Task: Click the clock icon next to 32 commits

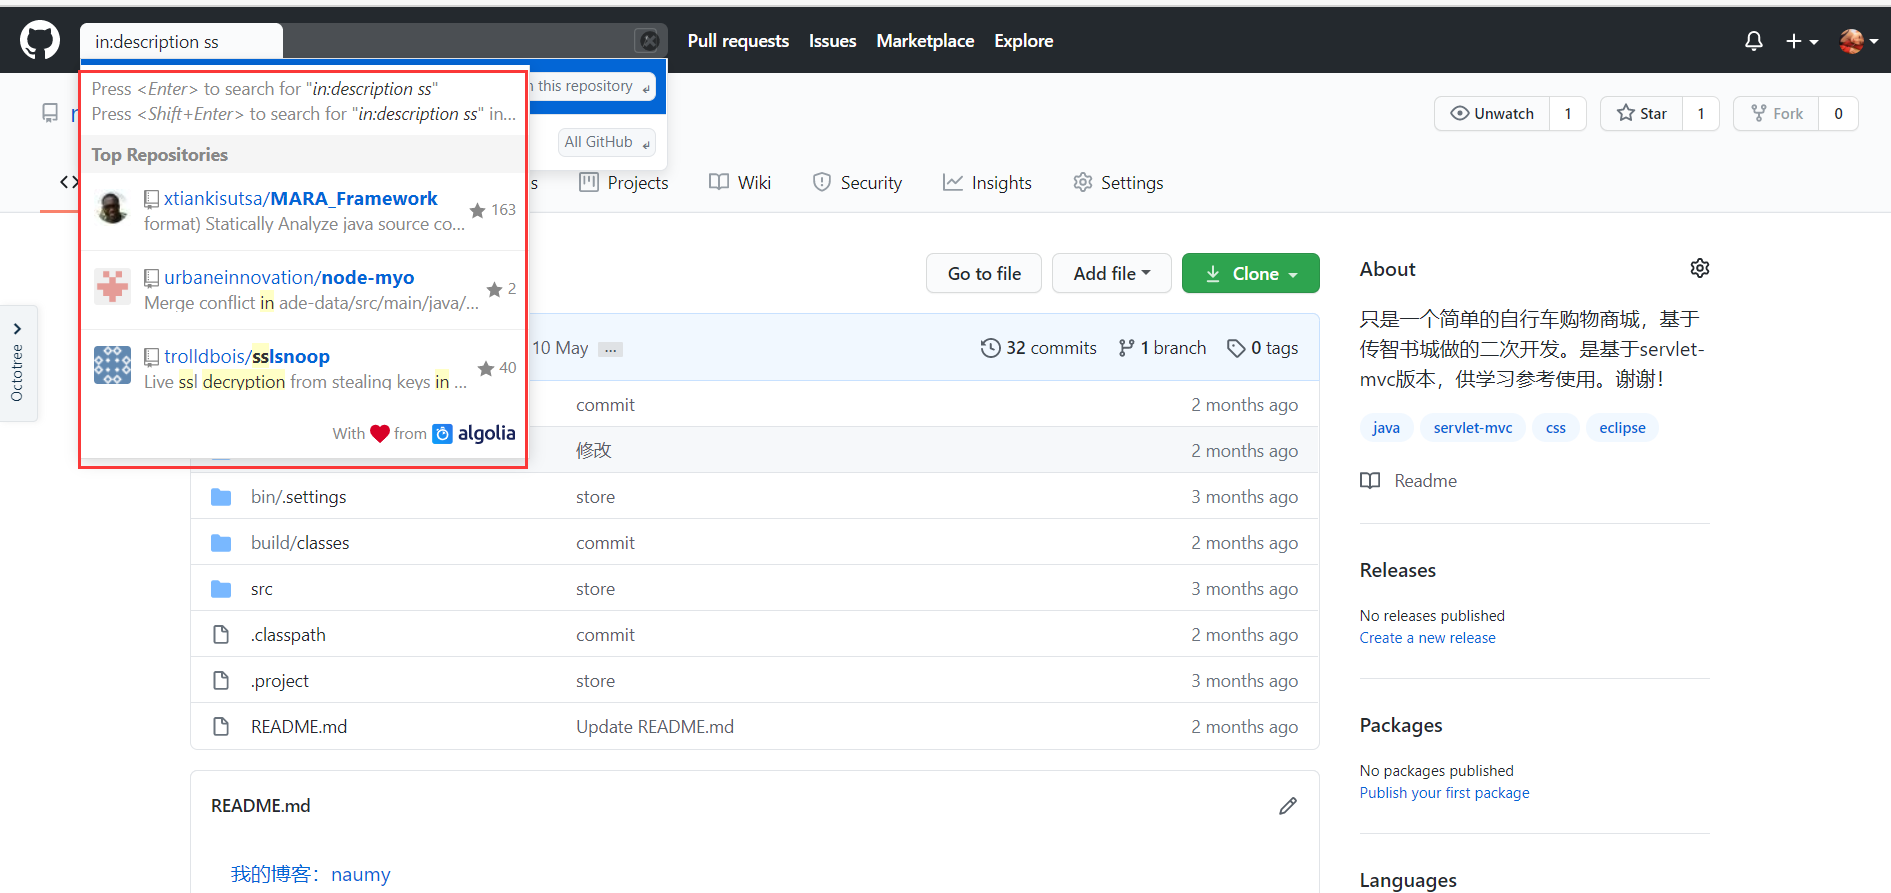Action: point(990,348)
